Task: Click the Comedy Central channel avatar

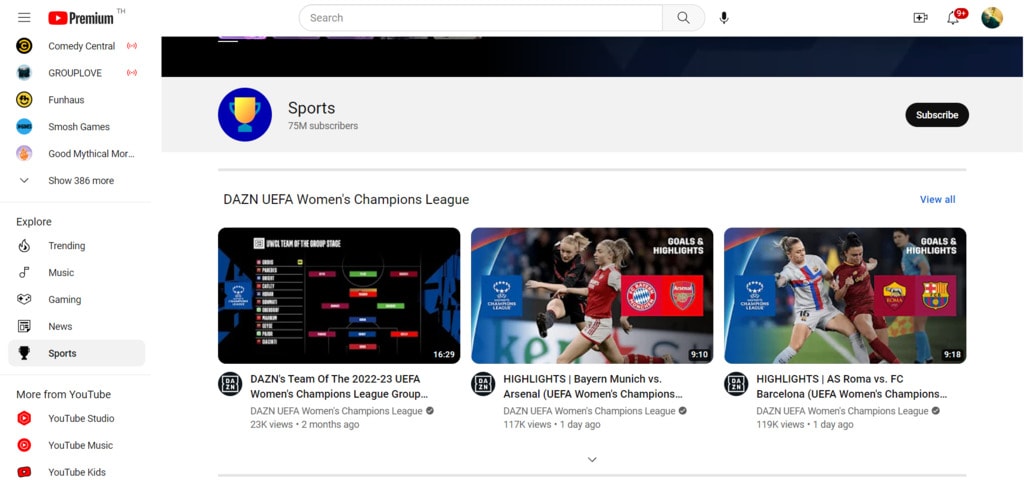Action: [x=24, y=46]
